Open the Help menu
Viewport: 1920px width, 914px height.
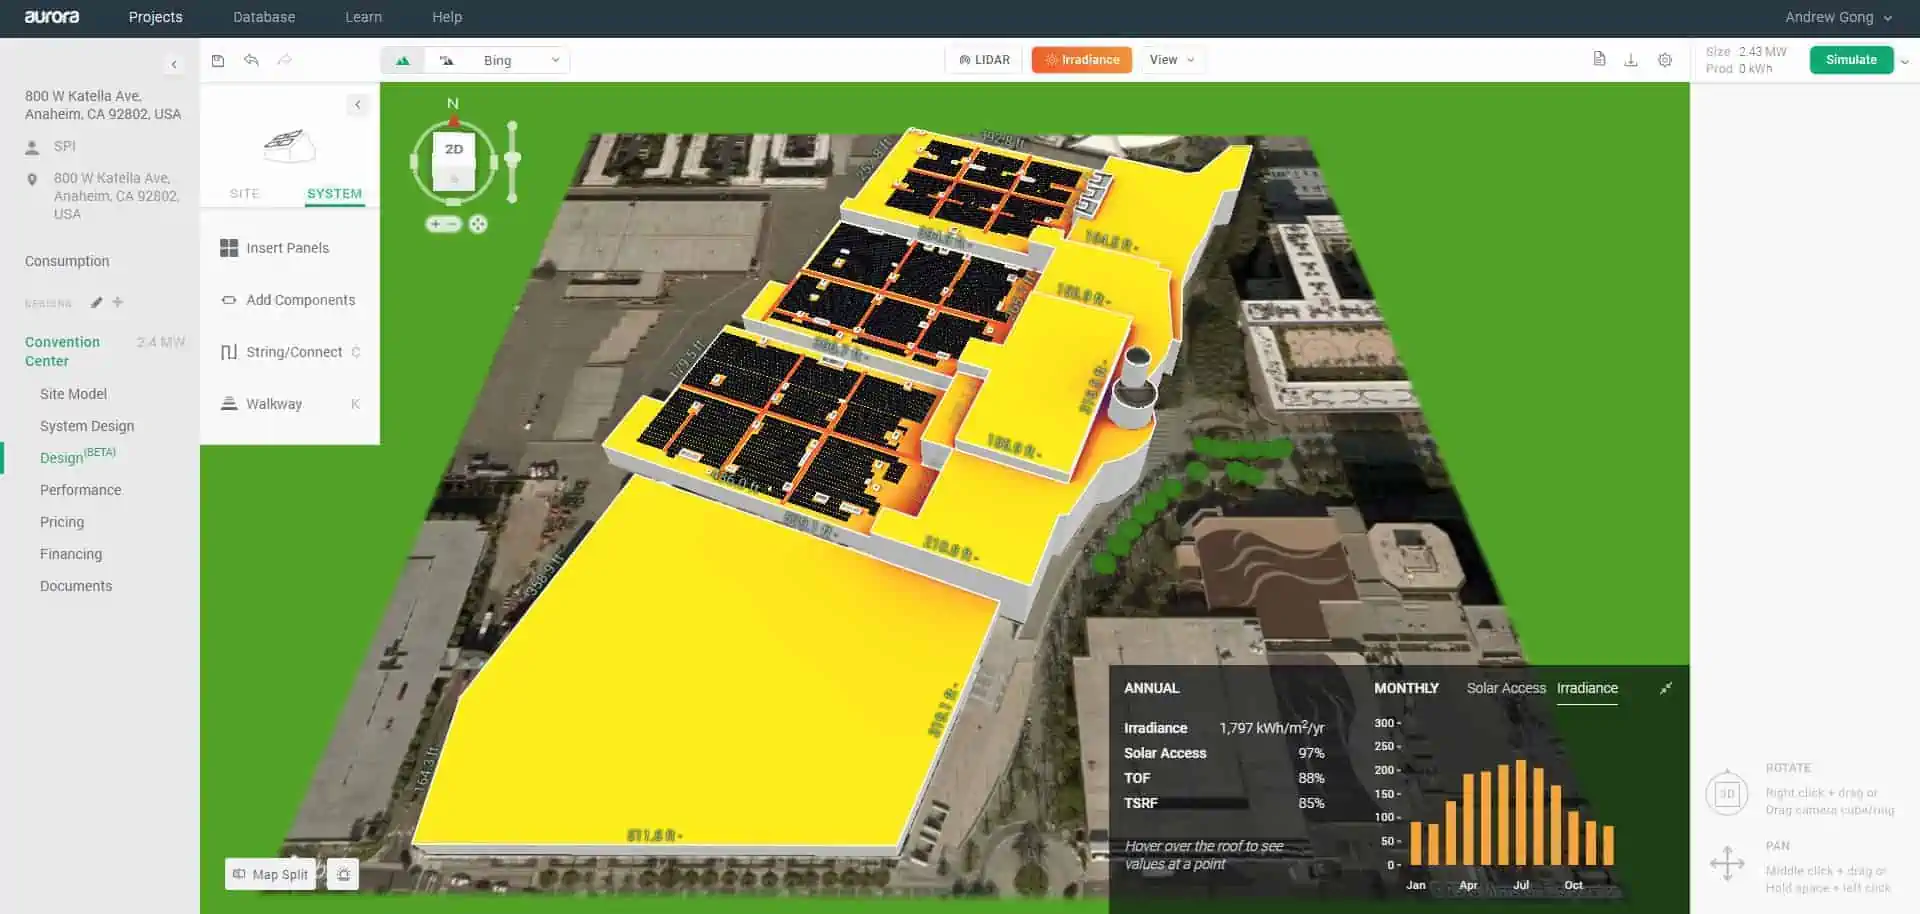447,17
